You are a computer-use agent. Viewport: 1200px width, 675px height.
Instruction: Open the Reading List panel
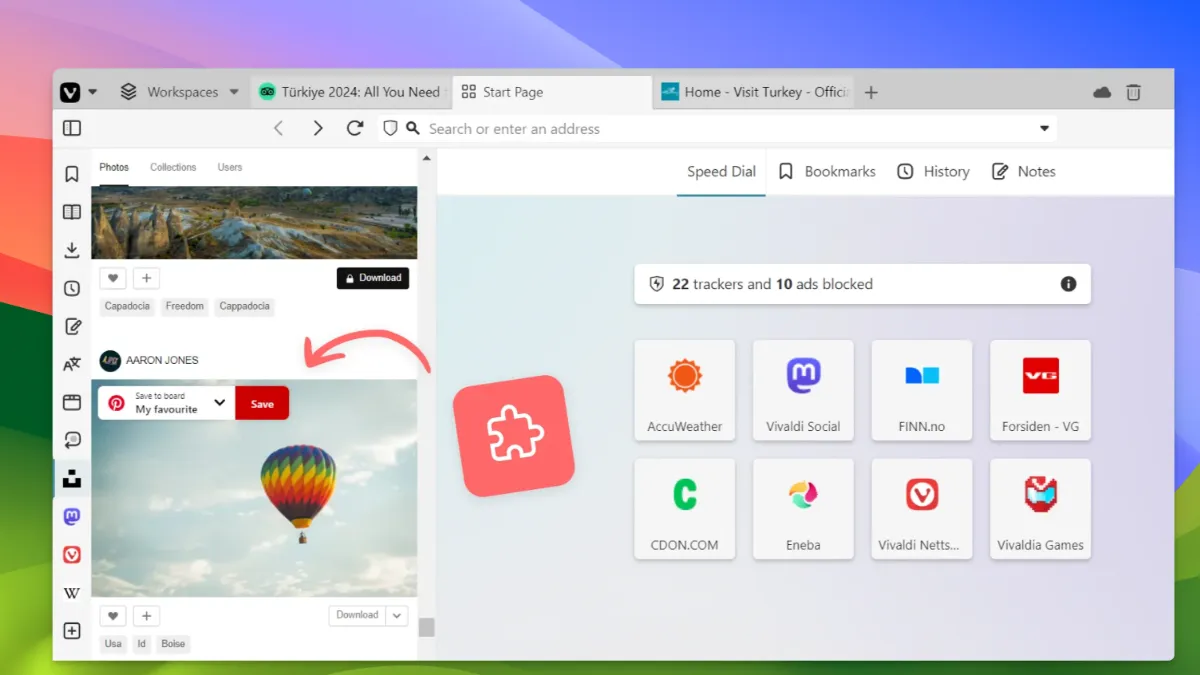click(72, 212)
